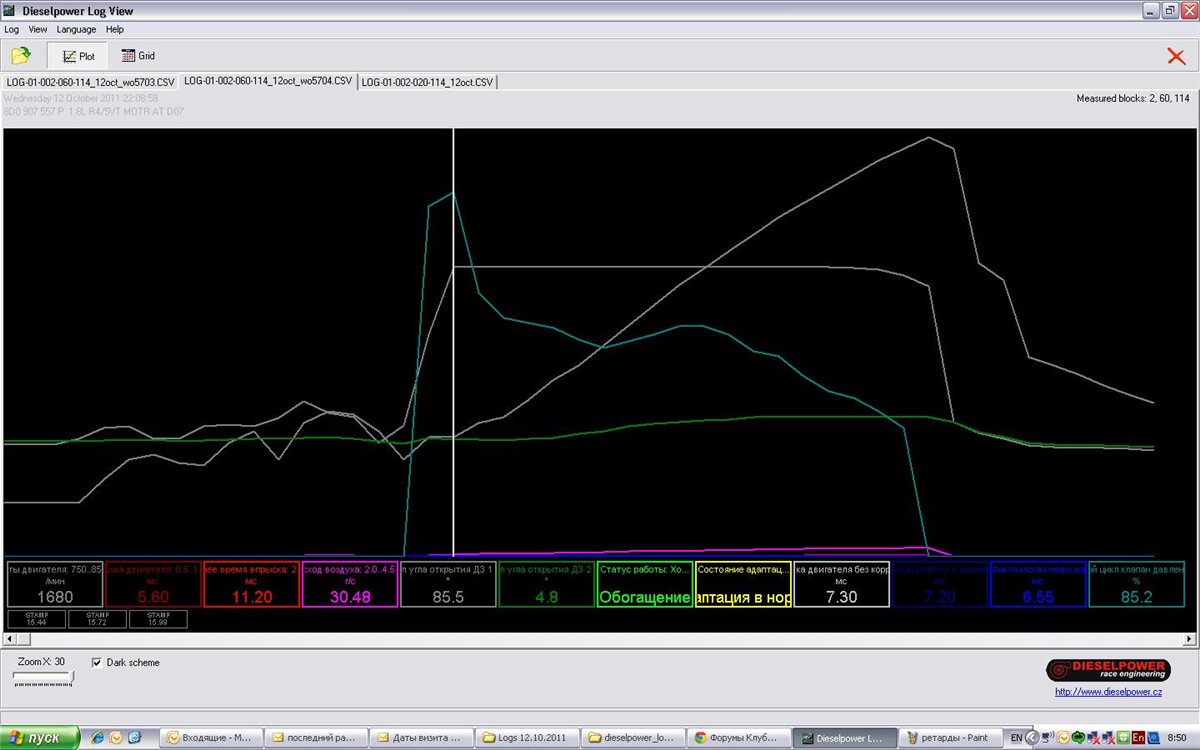
Task: Toggle the teal 85.2 % duty cycle channel box
Action: tap(1136, 584)
